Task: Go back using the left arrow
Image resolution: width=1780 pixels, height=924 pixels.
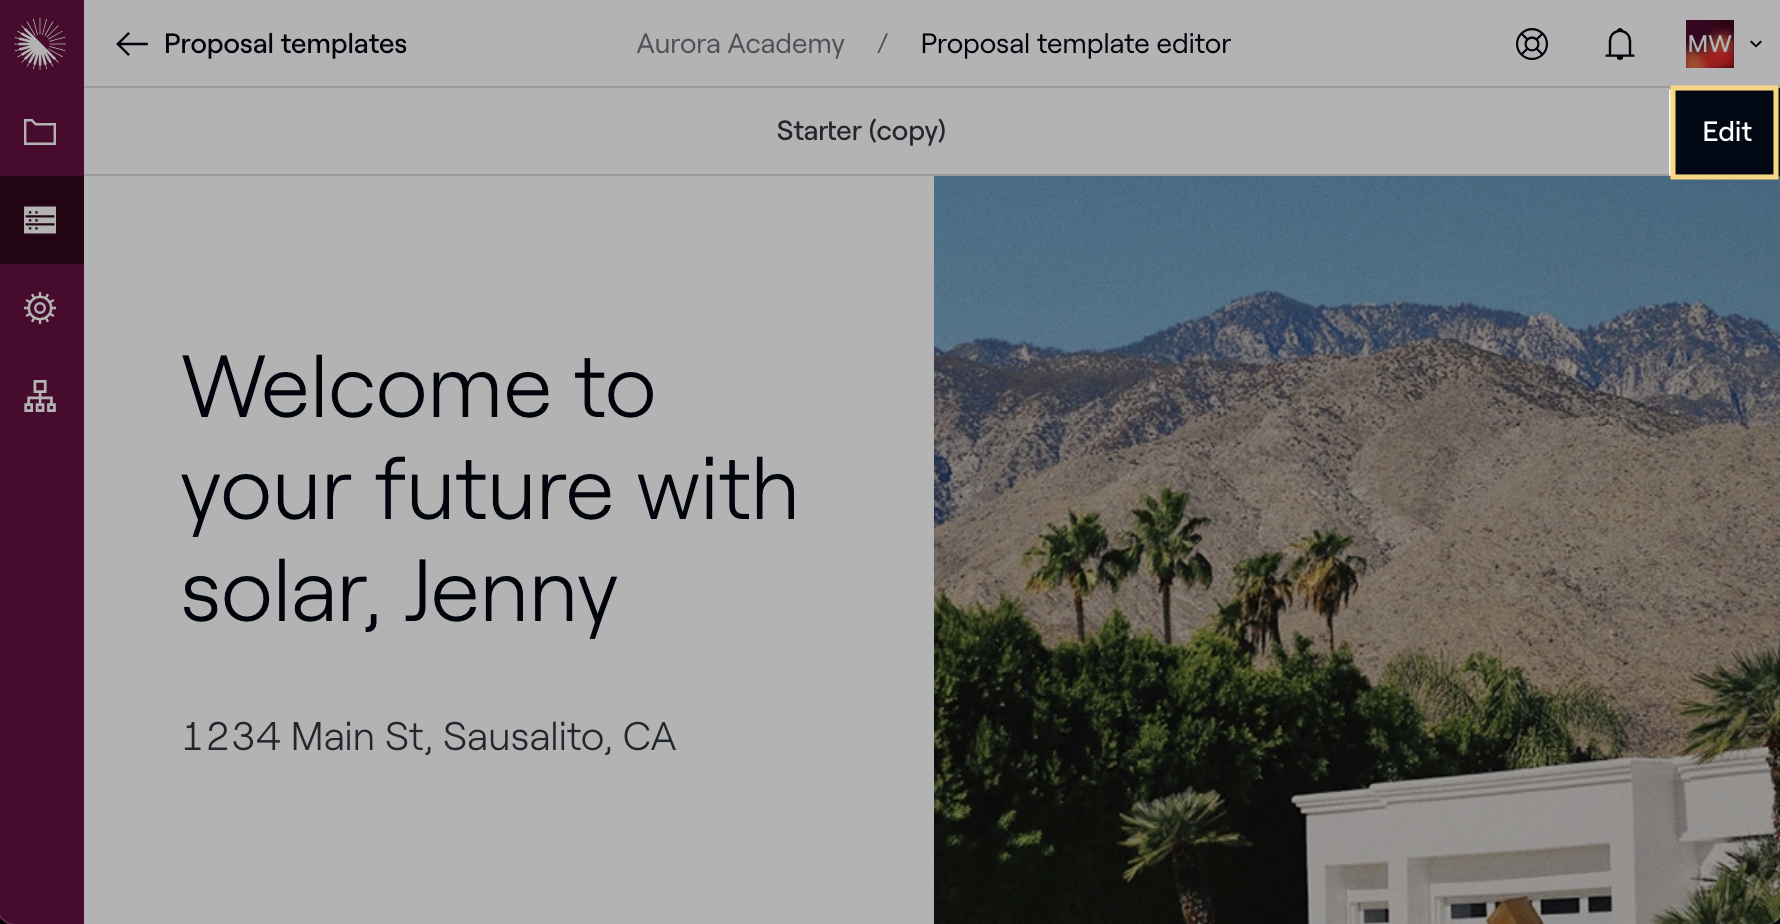Action: coord(131,44)
